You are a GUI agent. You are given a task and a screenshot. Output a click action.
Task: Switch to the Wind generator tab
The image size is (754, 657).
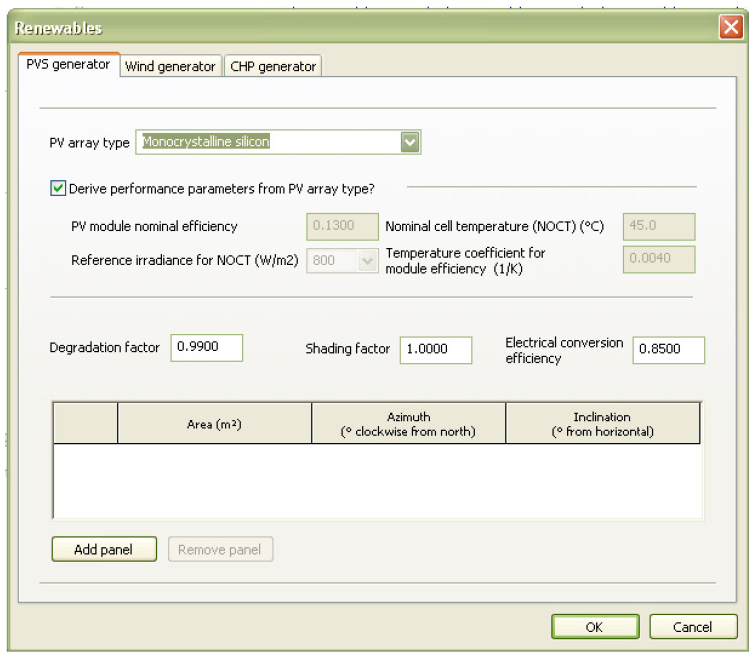pos(170,66)
